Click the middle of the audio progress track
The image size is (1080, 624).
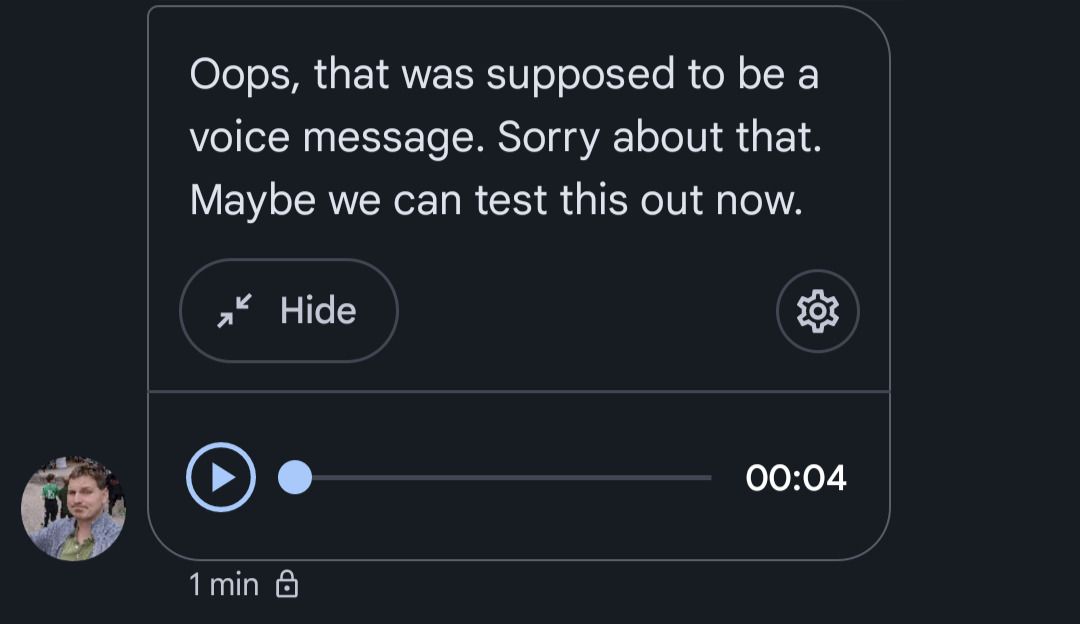503,478
